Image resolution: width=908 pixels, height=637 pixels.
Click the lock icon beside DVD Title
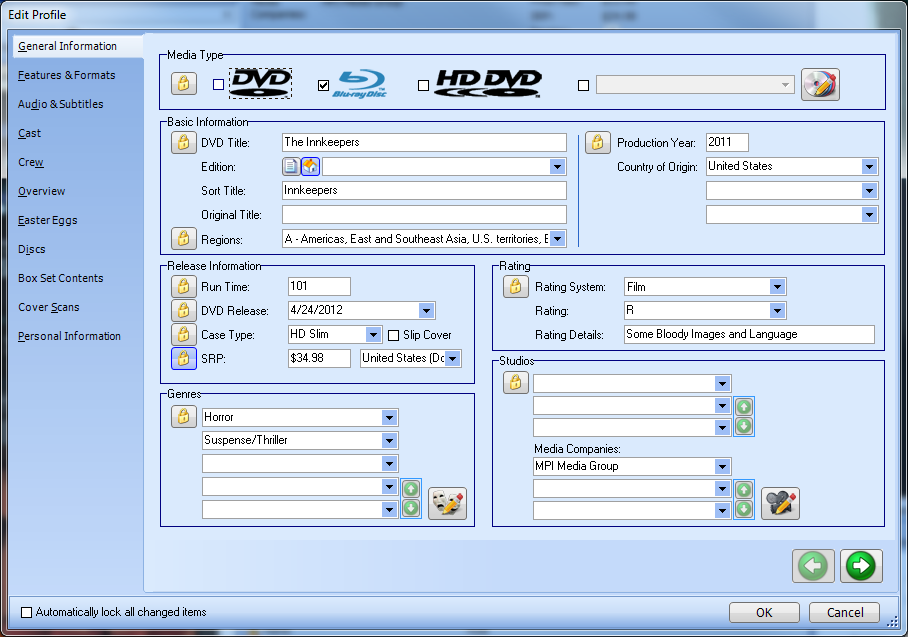tap(183, 143)
